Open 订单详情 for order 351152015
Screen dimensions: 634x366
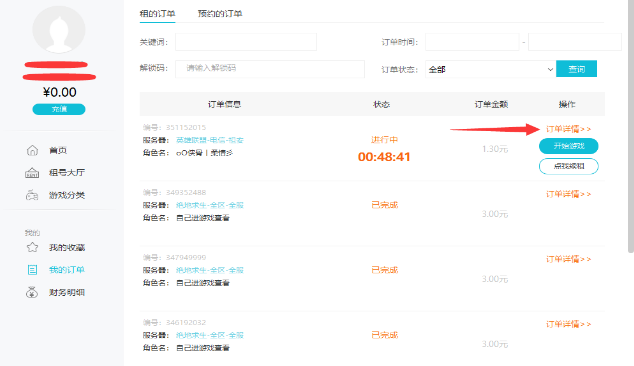(x=568, y=129)
